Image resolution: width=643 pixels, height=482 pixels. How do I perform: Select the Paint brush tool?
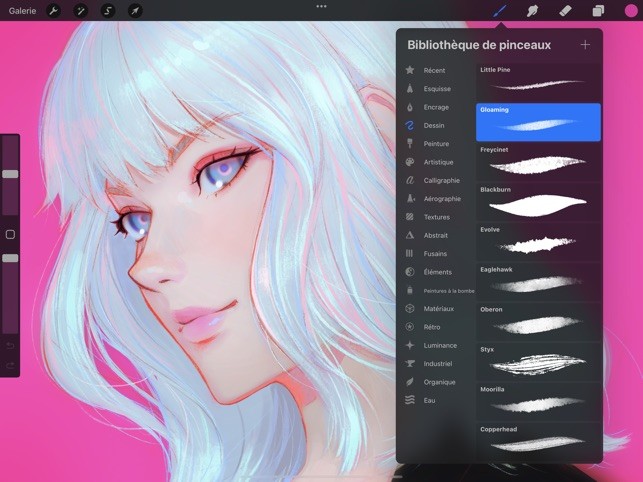[499, 11]
